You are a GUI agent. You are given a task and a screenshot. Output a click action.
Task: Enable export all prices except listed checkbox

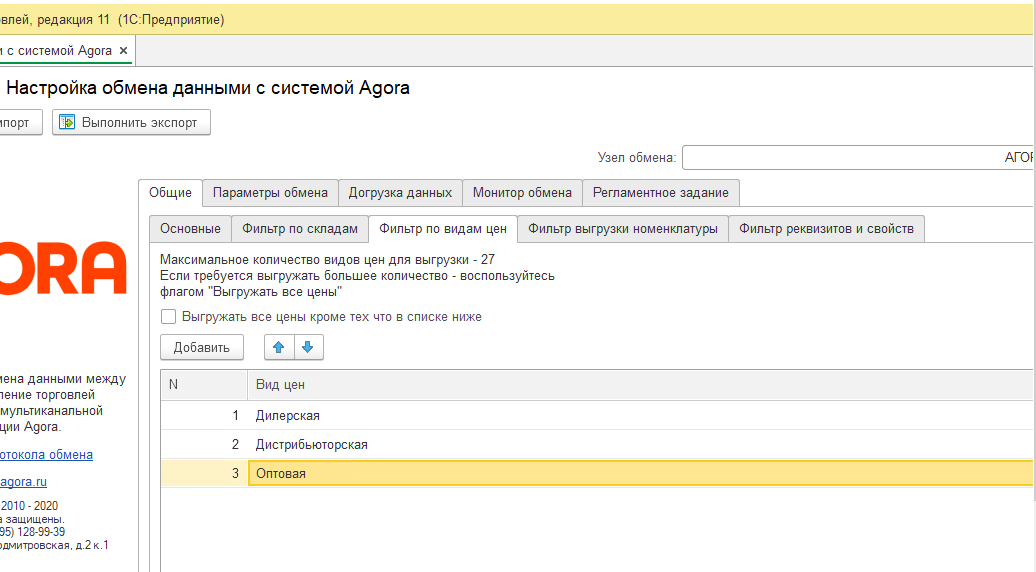click(169, 317)
